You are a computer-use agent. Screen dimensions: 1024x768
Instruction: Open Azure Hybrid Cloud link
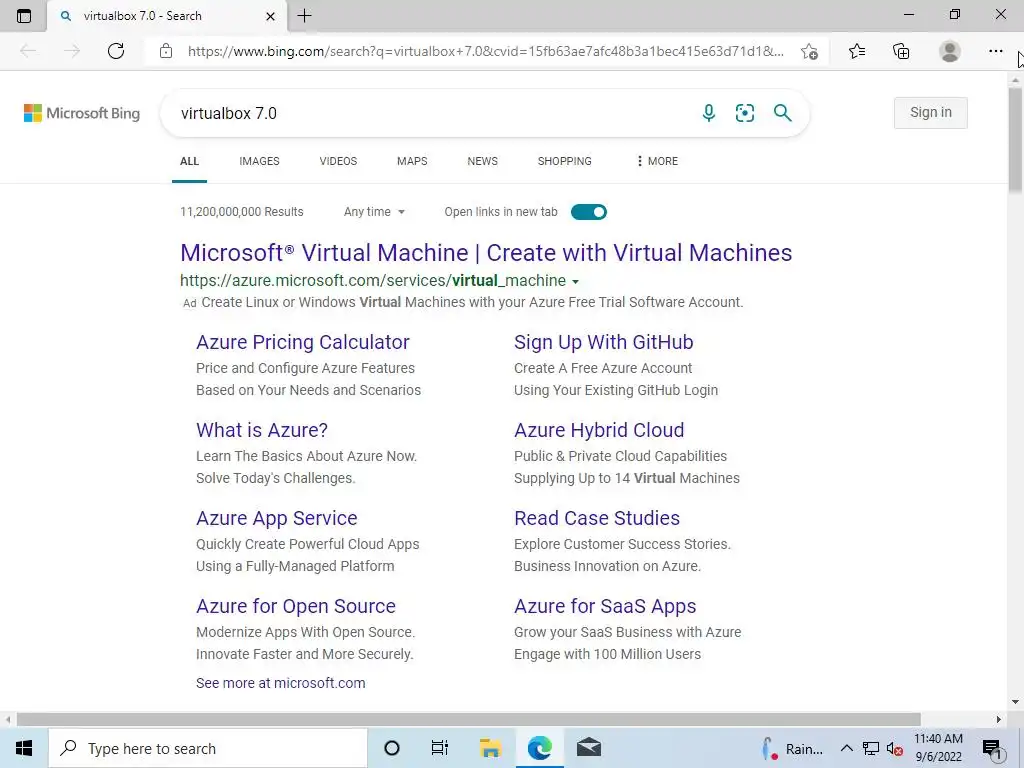[x=599, y=430]
